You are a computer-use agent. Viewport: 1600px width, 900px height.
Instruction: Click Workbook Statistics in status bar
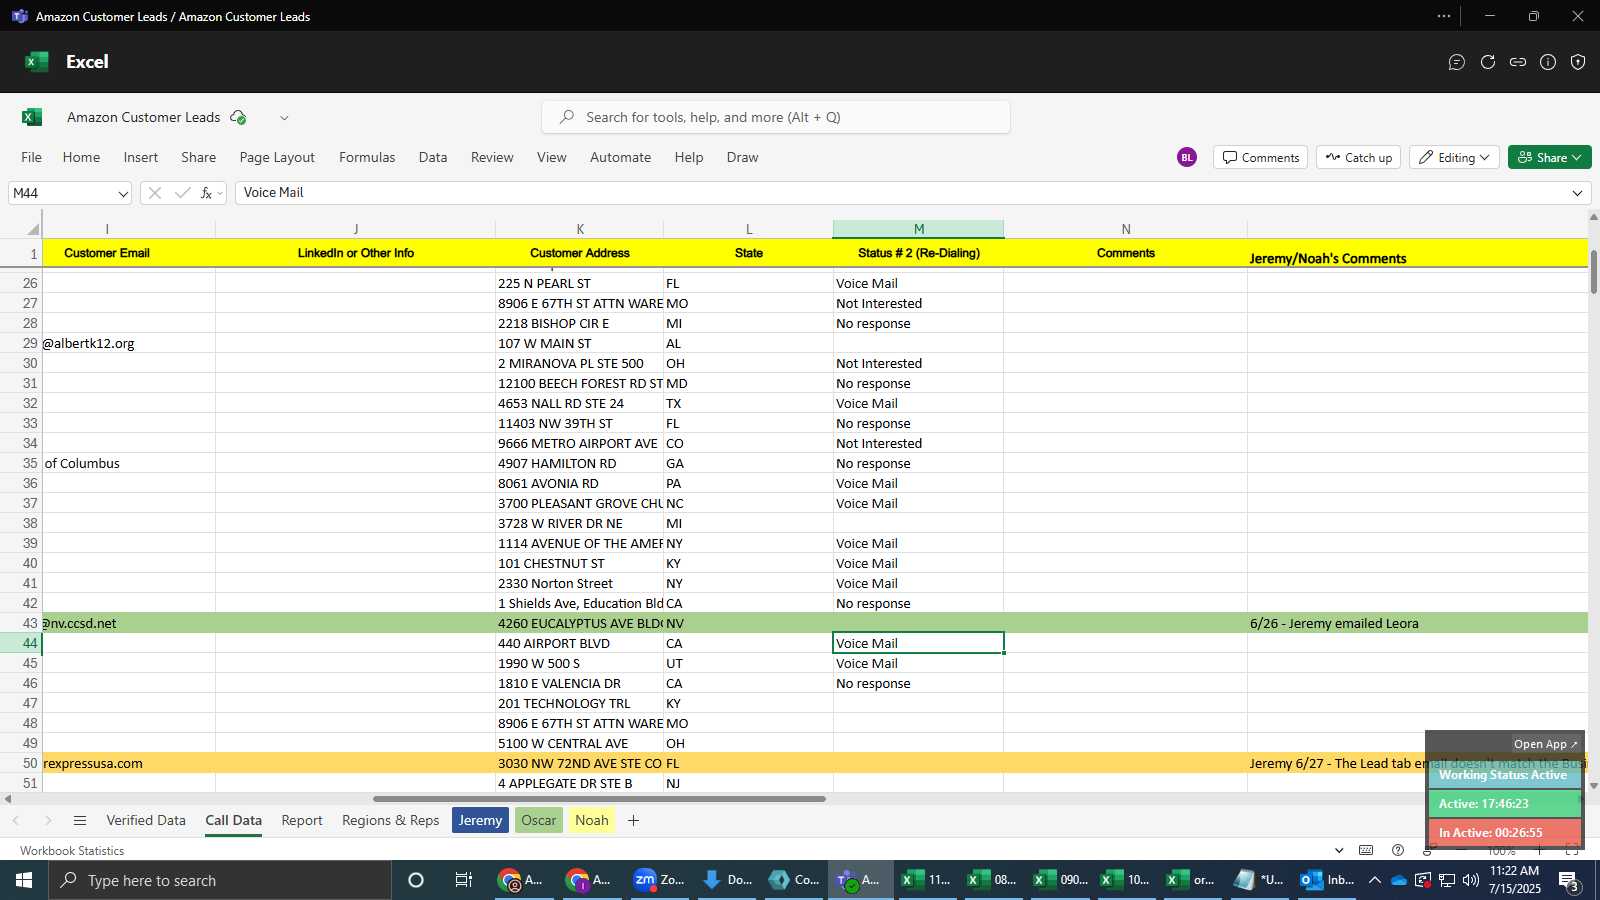(x=72, y=851)
